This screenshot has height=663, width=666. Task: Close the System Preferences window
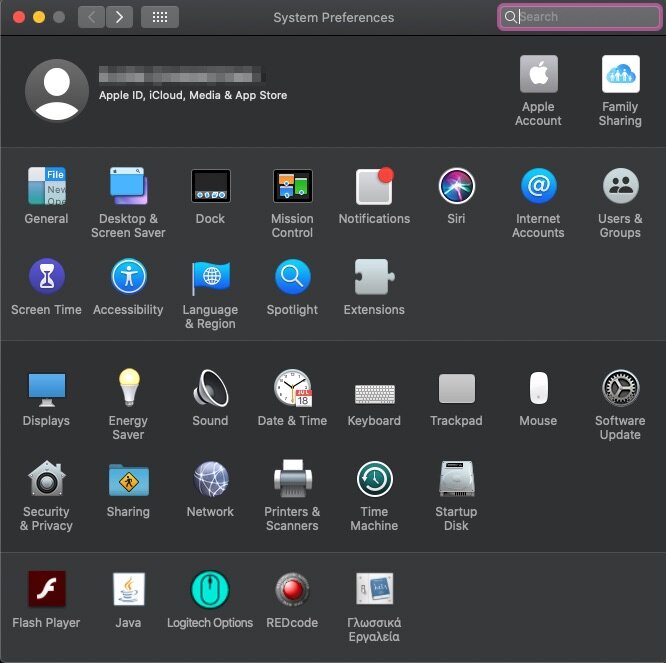(19, 17)
